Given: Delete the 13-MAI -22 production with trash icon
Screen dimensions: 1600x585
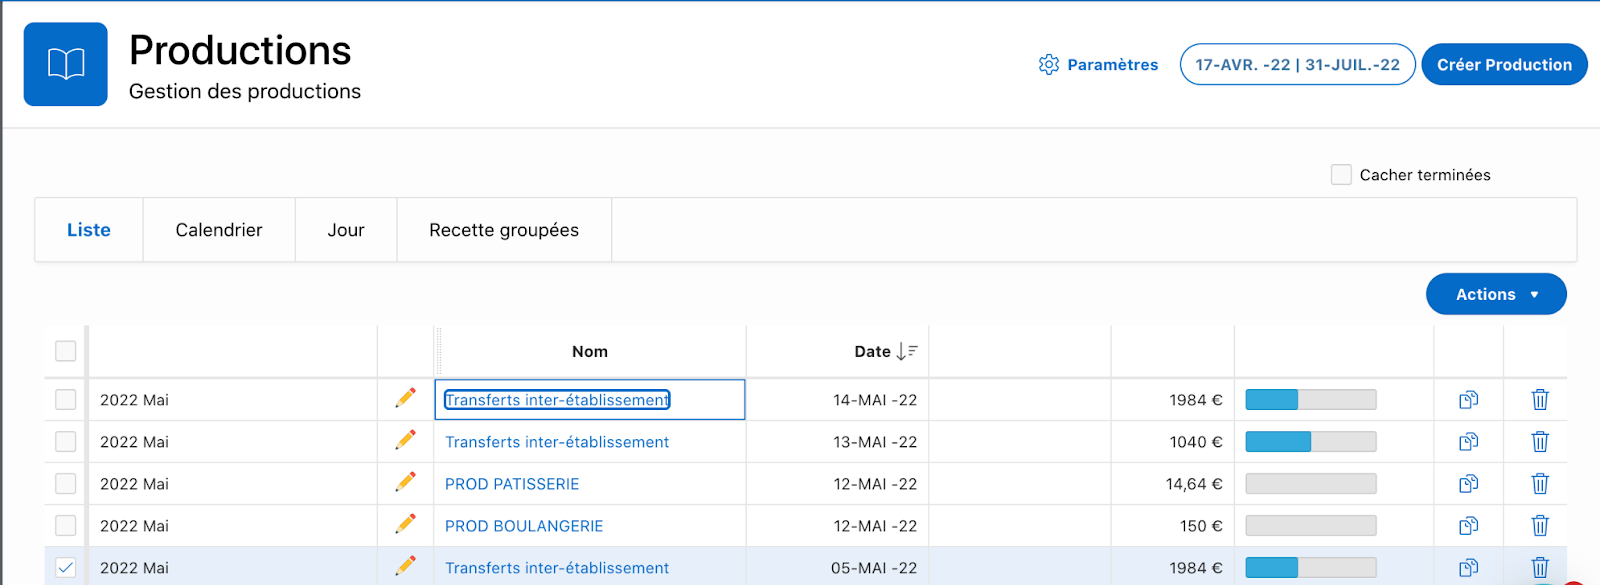Looking at the screenshot, I should tap(1540, 442).
